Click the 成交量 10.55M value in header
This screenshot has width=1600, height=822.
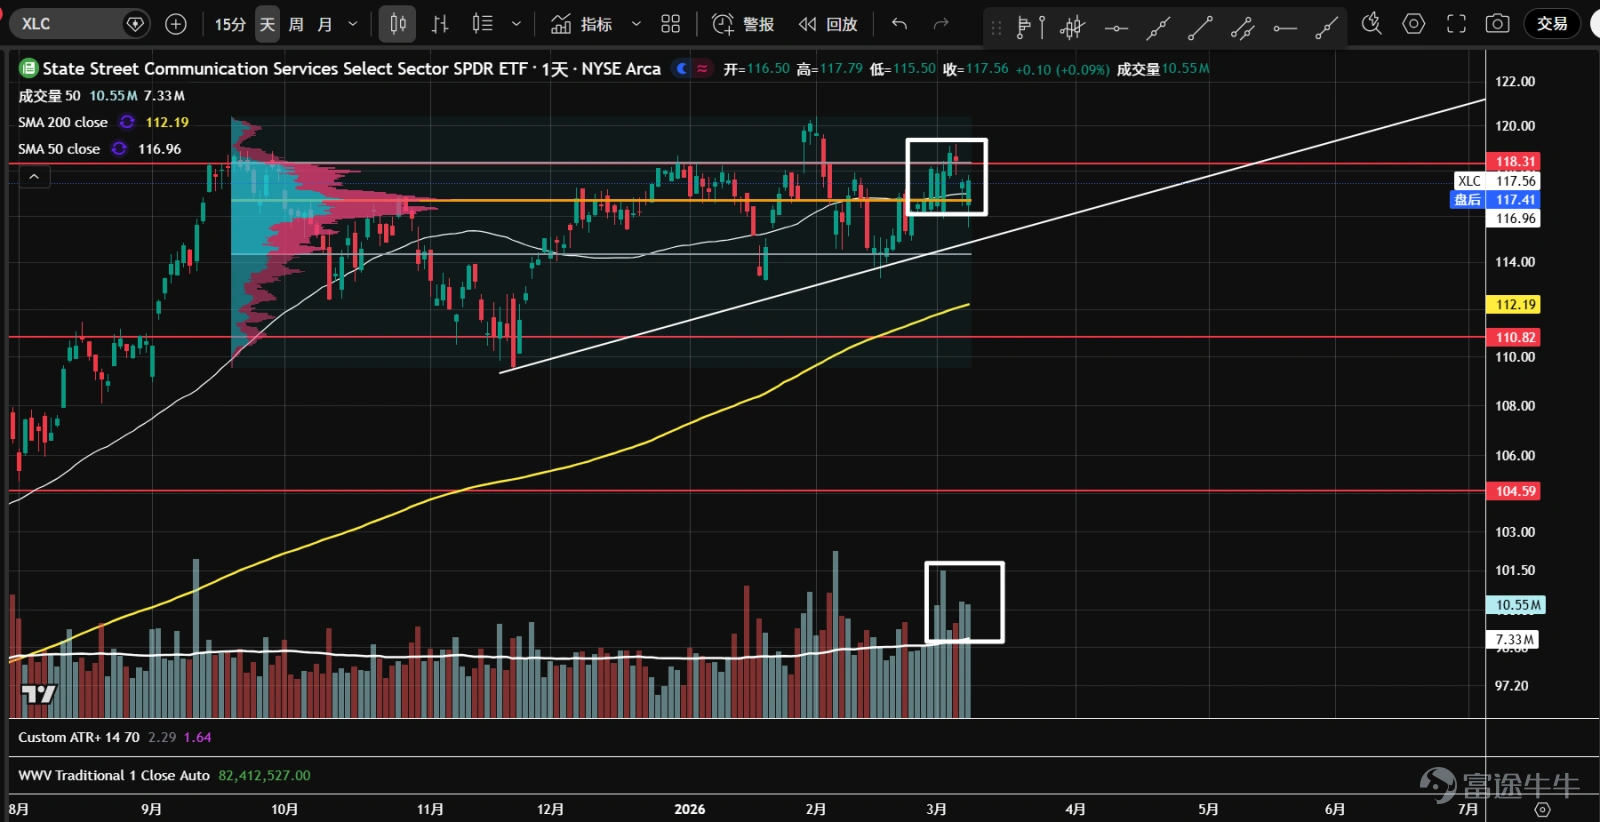pyautogui.click(x=1163, y=68)
